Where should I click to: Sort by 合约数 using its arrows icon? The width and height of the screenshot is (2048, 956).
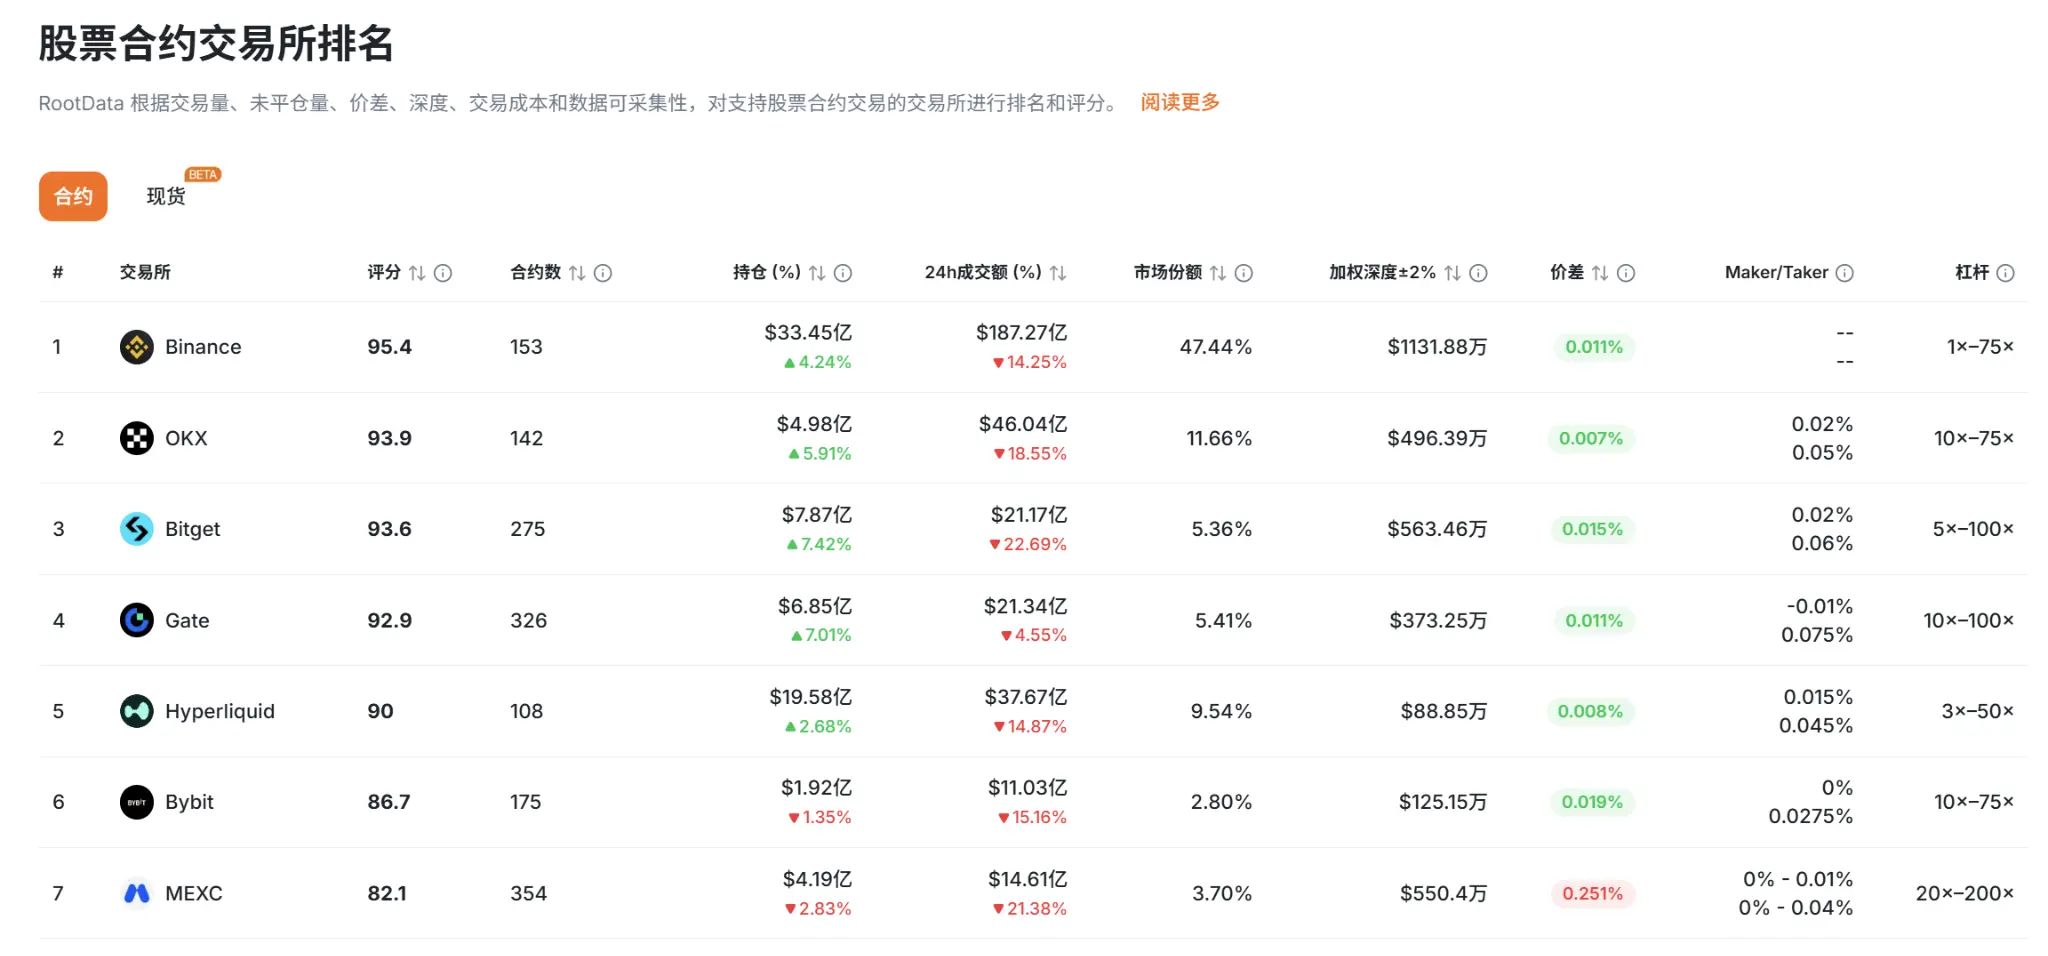[x=577, y=273]
